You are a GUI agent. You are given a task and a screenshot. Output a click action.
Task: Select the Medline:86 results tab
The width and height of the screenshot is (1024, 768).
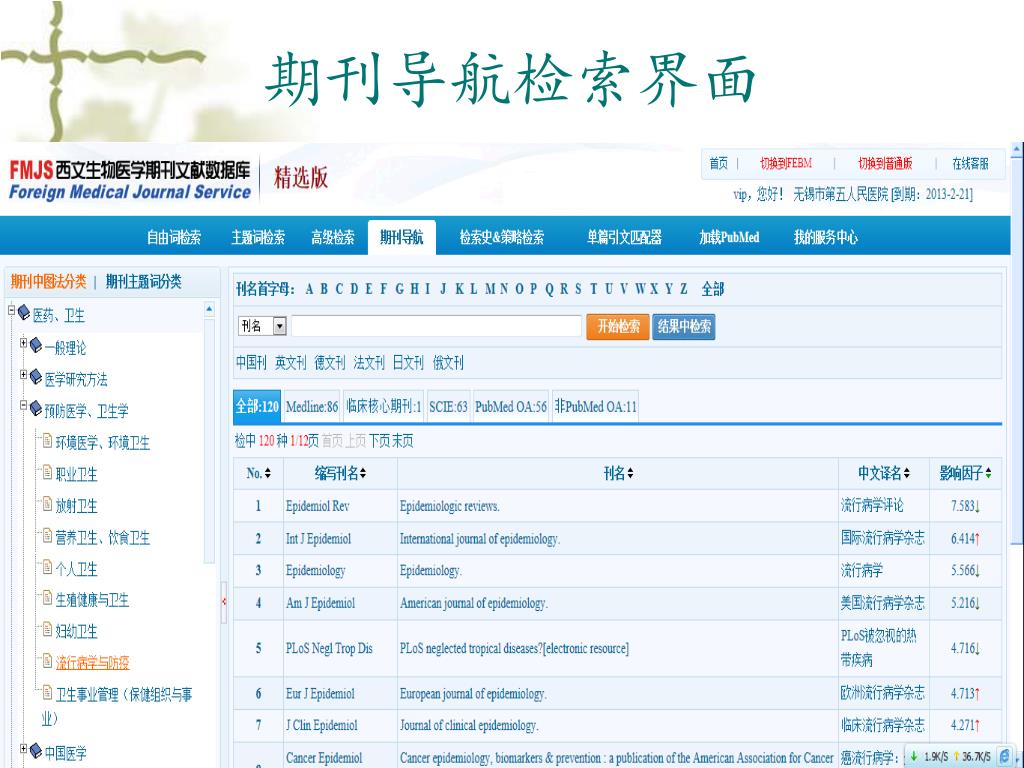[312, 407]
